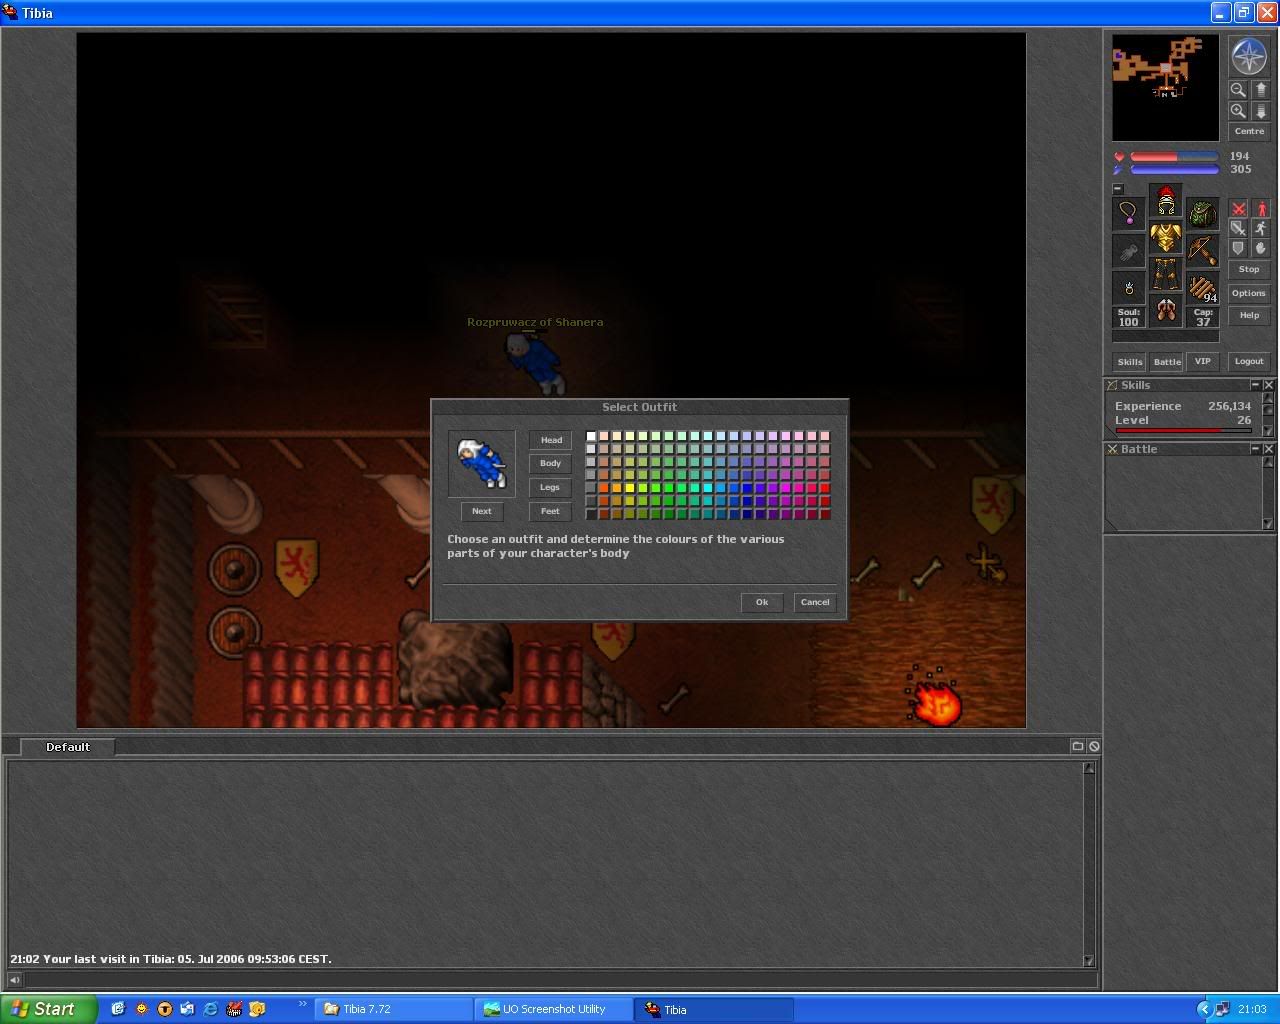
Task: Click the mana icon below the heart
Action: [1119, 170]
